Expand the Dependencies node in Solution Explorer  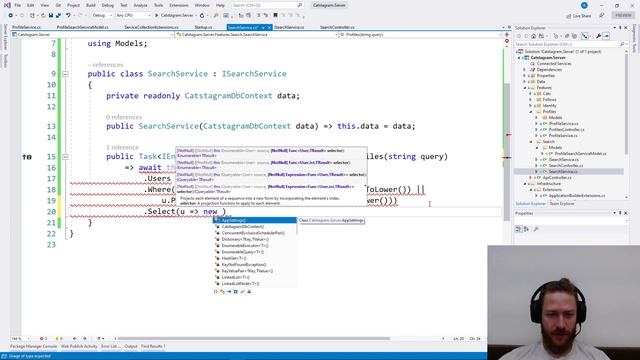tap(525, 70)
